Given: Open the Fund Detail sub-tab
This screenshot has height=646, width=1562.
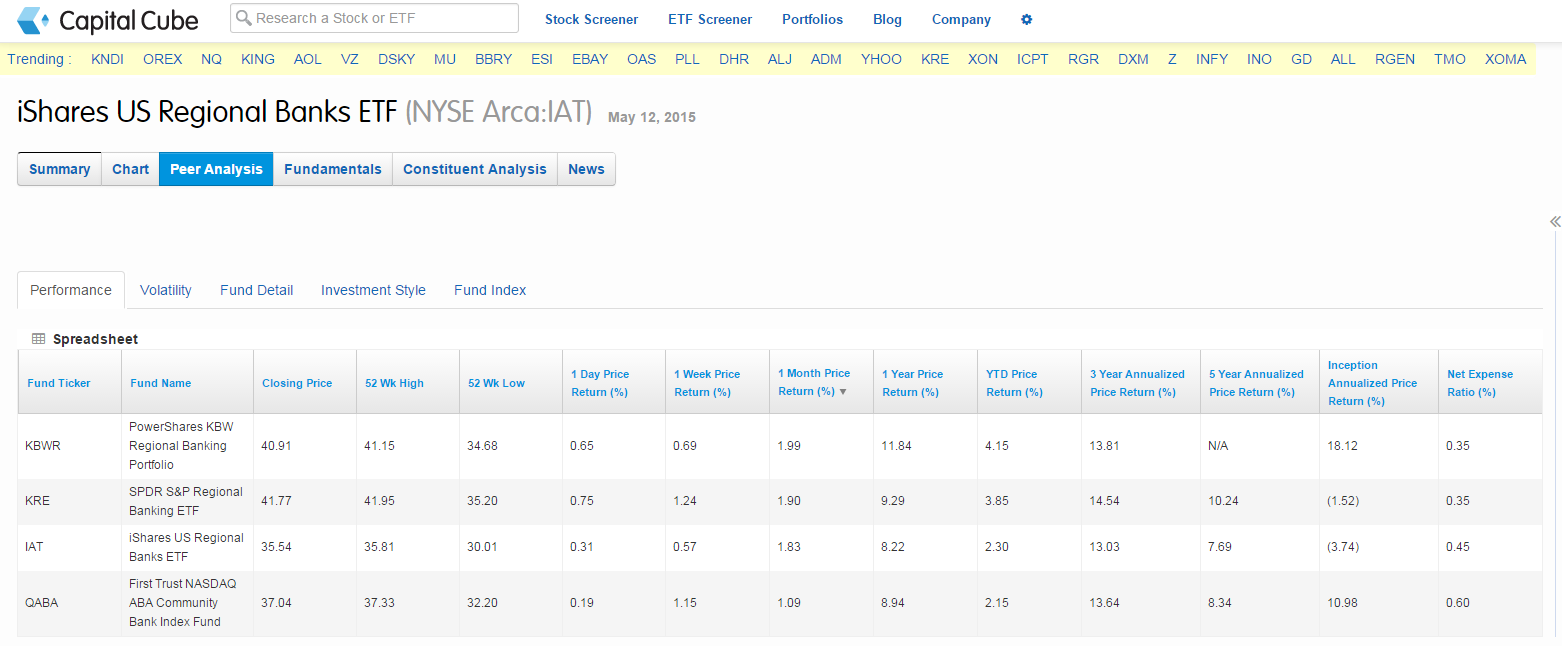Looking at the screenshot, I should (x=257, y=290).
